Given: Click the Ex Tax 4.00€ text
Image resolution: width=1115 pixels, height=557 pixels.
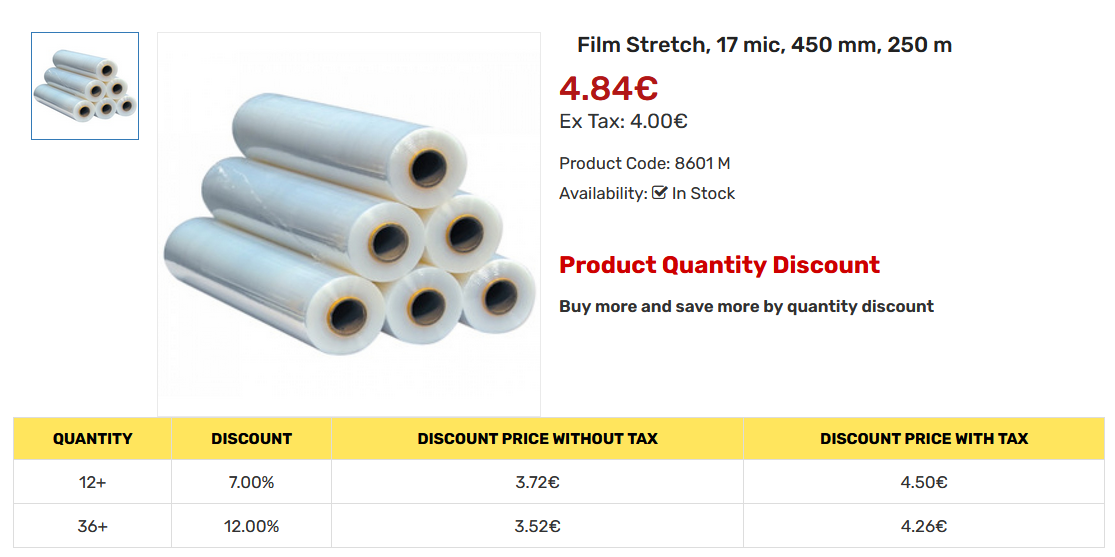Looking at the screenshot, I should pos(623,122).
